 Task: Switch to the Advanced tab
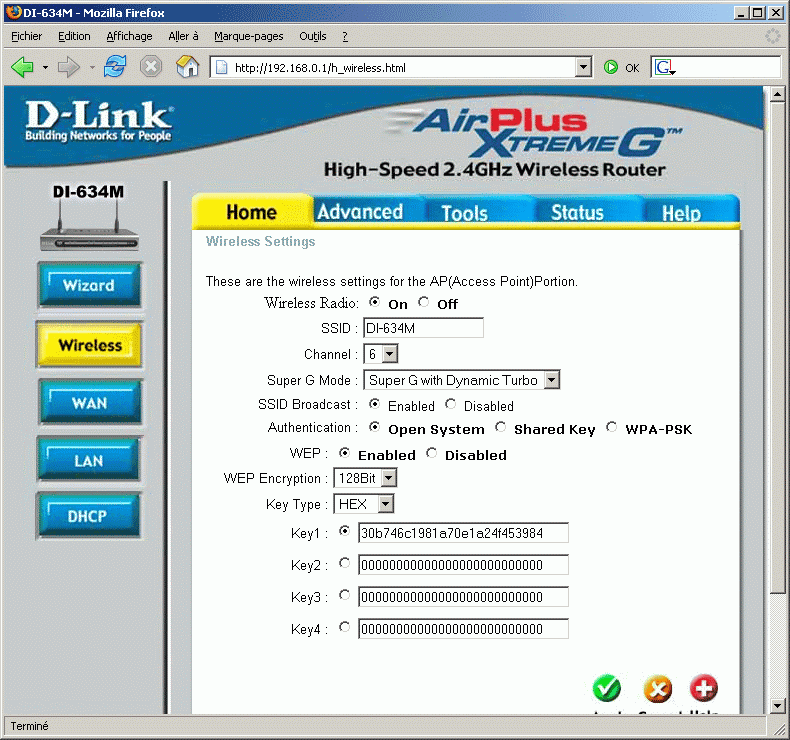[360, 212]
